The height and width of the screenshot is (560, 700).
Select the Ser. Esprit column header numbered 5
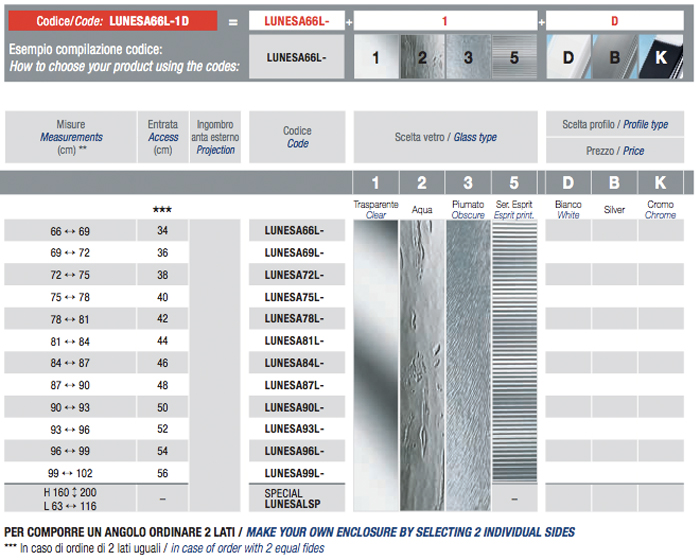(514, 183)
